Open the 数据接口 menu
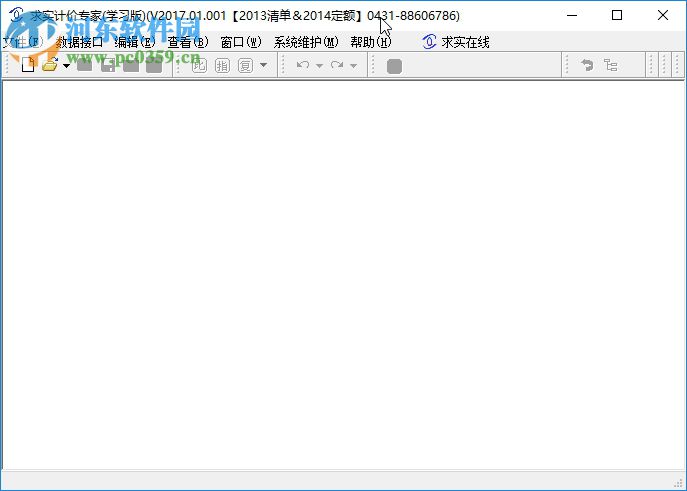687x491 pixels. 79,42
